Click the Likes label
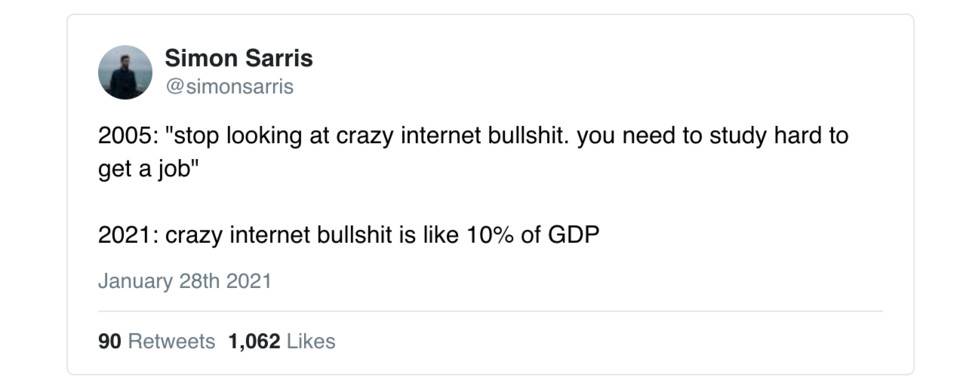The width and height of the screenshot is (960, 392). (x=311, y=341)
